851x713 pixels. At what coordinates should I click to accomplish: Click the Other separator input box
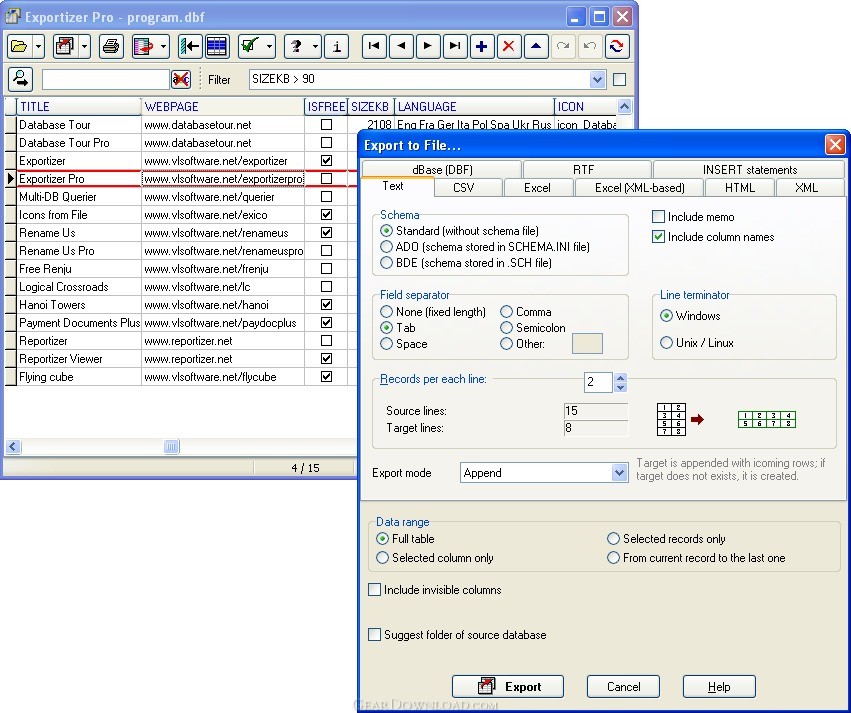[587, 343]
